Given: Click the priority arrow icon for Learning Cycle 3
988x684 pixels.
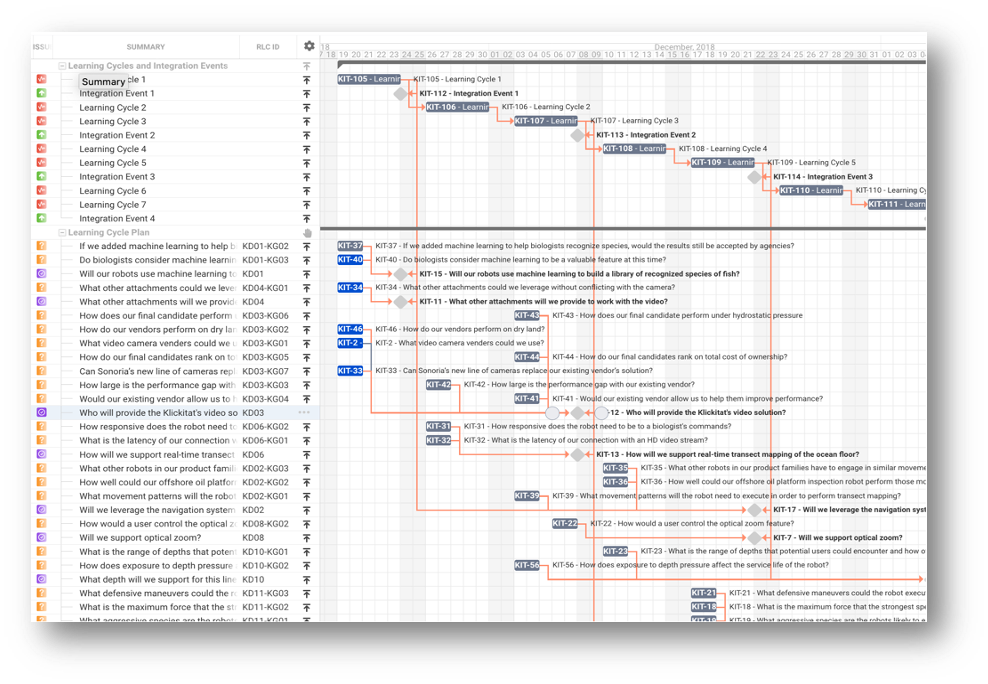Looking at the screenshot, I should [306, 122].
